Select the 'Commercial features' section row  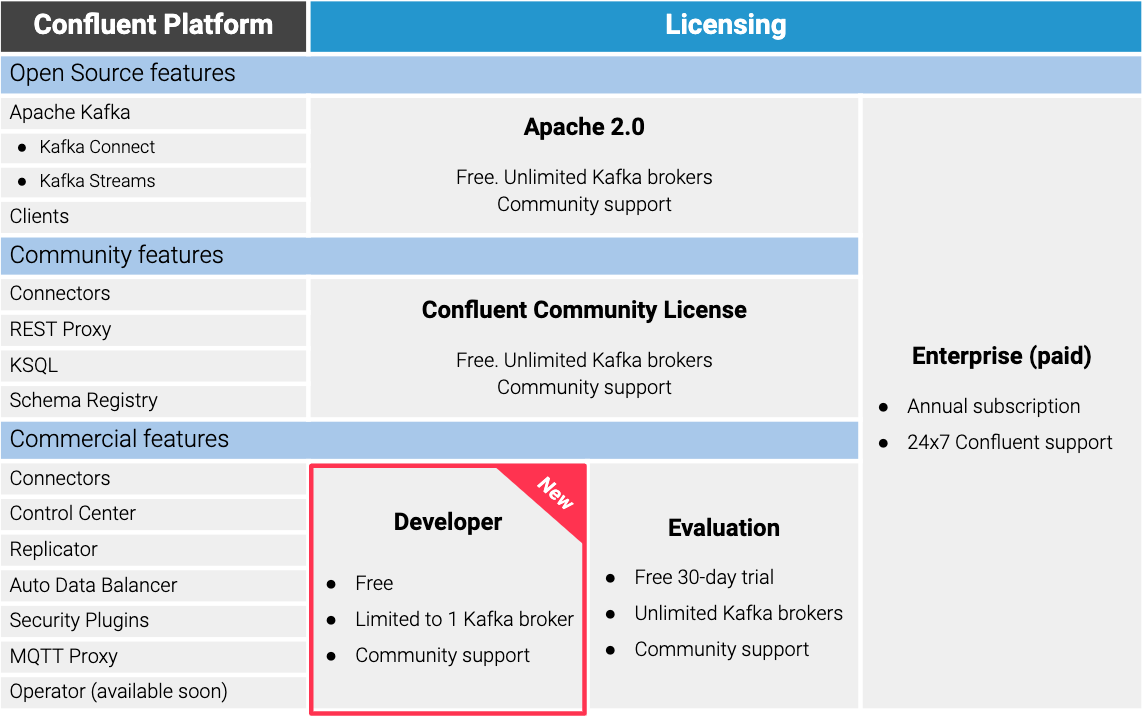click(x=429, y=439)
